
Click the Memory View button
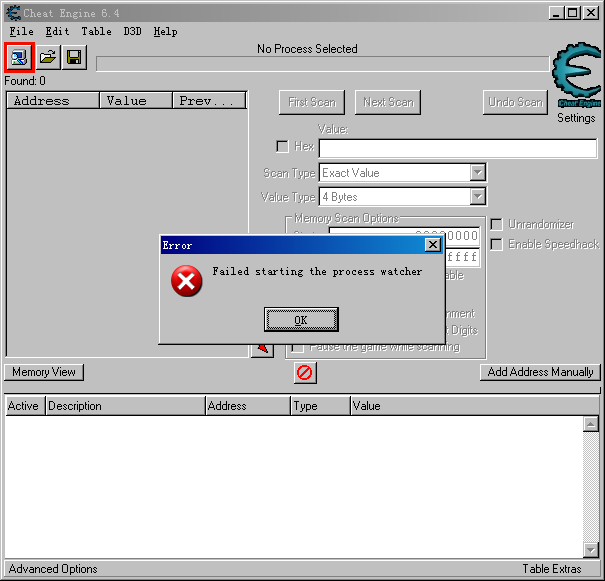44,372
